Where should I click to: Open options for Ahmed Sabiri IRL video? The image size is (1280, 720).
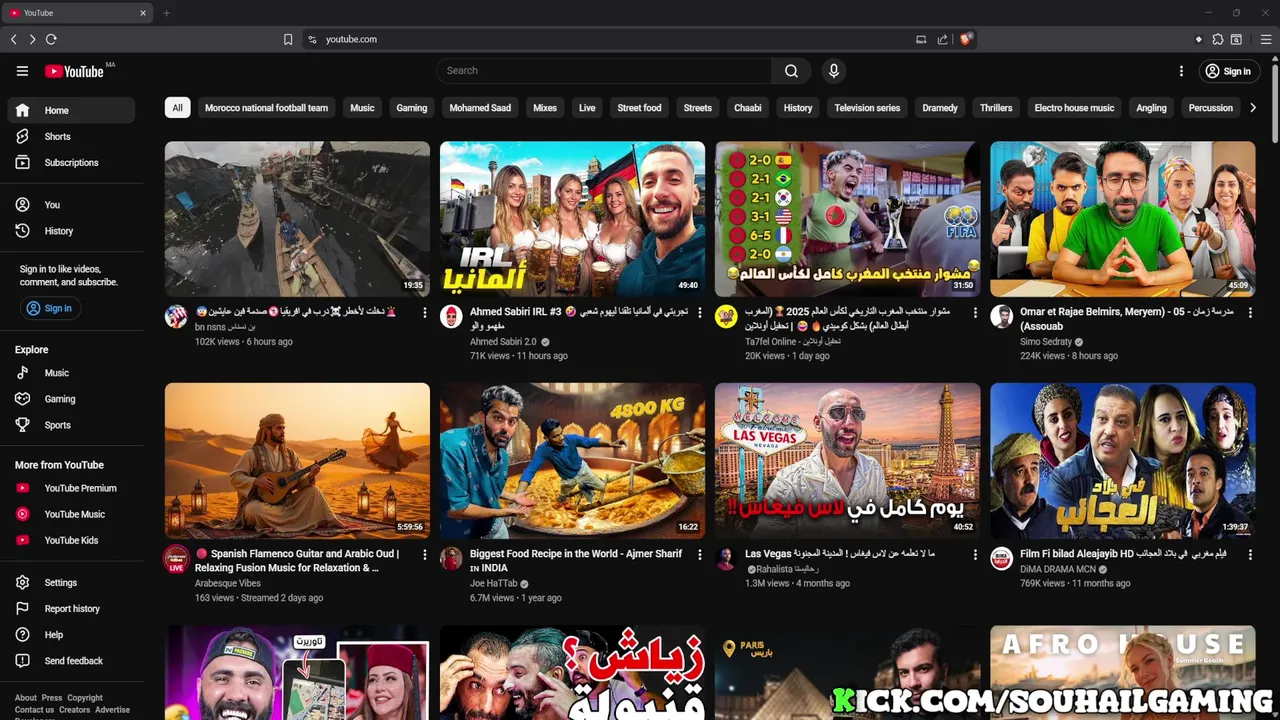tap(699, 313)
